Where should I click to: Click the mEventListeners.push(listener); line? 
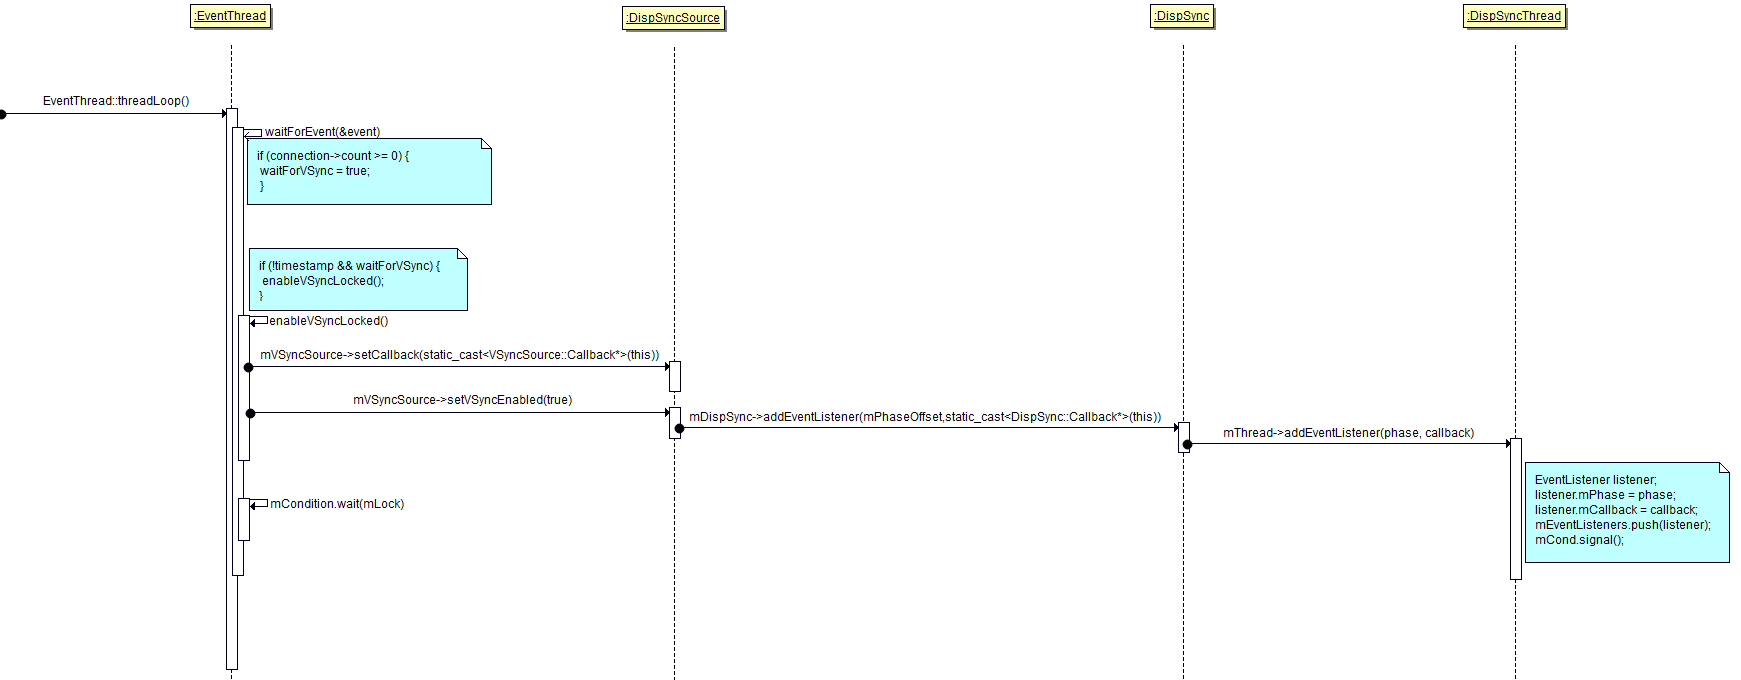[x=1622, y=525]
